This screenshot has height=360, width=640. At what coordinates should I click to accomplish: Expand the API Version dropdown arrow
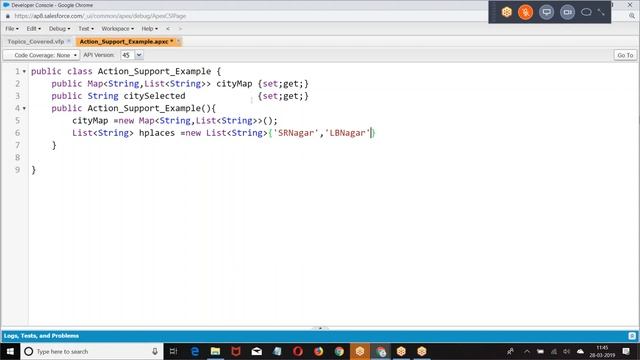[139, 55]
